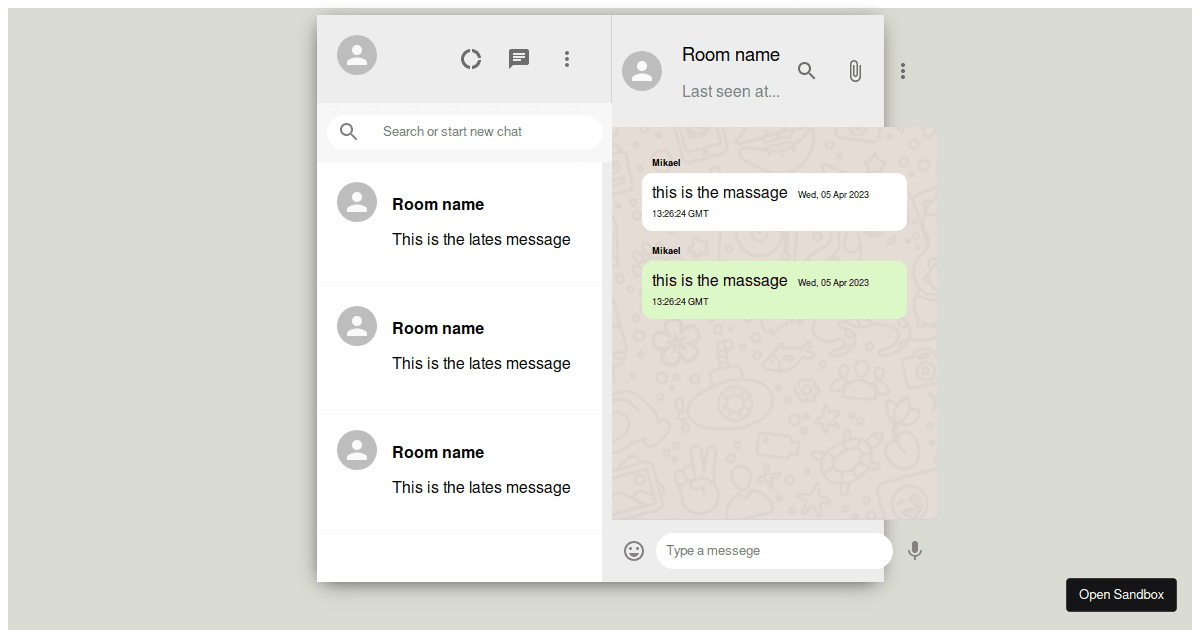
Task: Click the Room name title in chat header
Action: (731, 55)
